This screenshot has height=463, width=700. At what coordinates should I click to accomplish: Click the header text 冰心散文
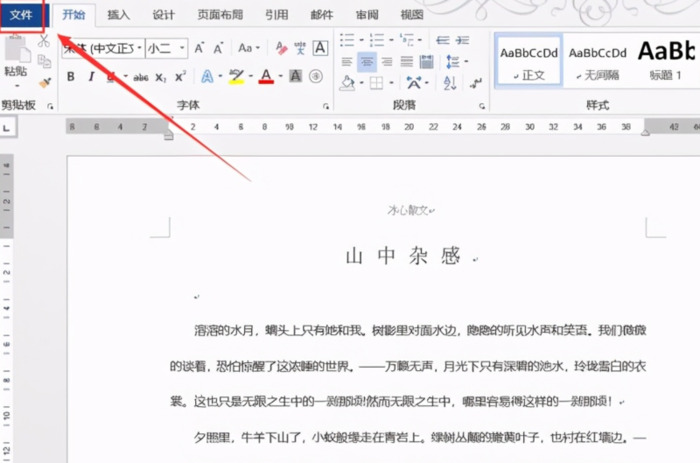(x=408, y=210)
